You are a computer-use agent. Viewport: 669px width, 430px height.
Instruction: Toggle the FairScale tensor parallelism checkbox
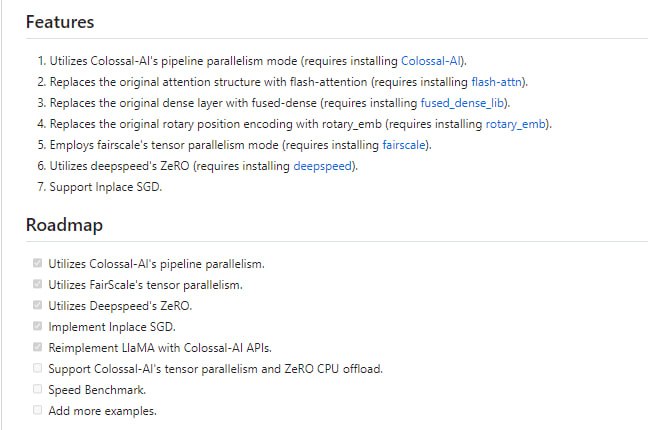pyautogui.click(x=37, y=285)
